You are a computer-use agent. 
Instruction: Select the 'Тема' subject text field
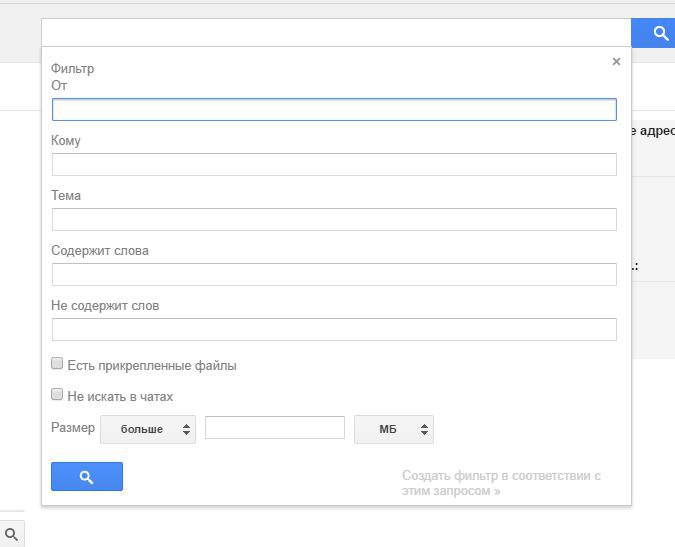tap(334, 220)
